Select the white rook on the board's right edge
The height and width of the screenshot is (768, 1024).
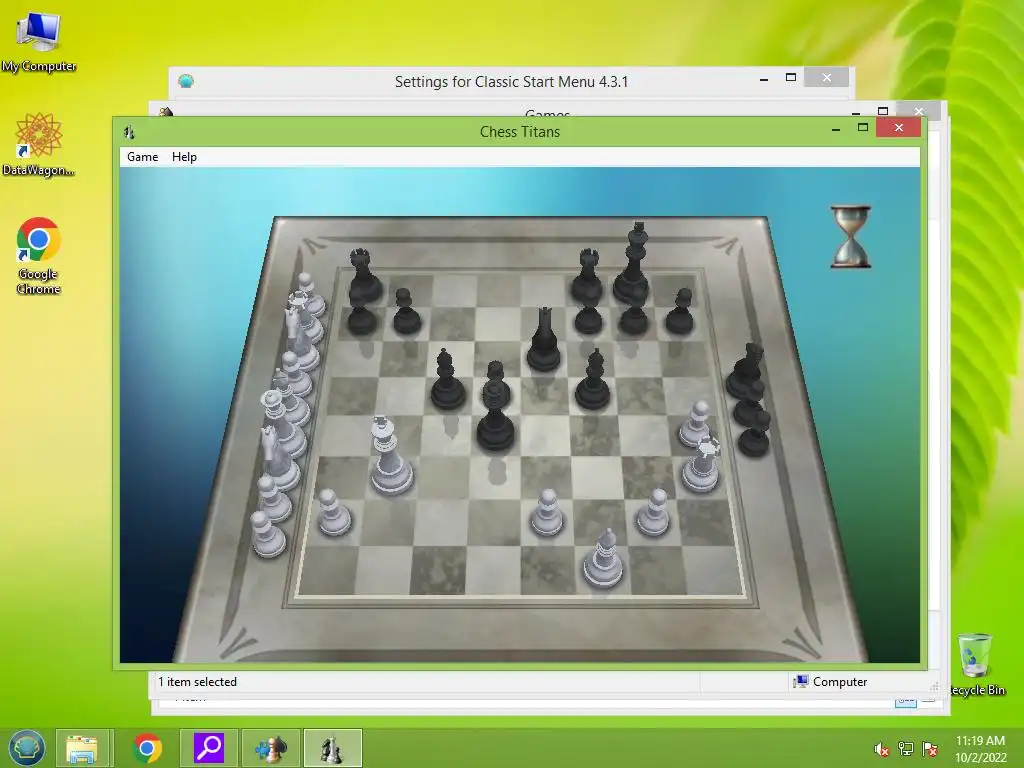coord(701,466)
